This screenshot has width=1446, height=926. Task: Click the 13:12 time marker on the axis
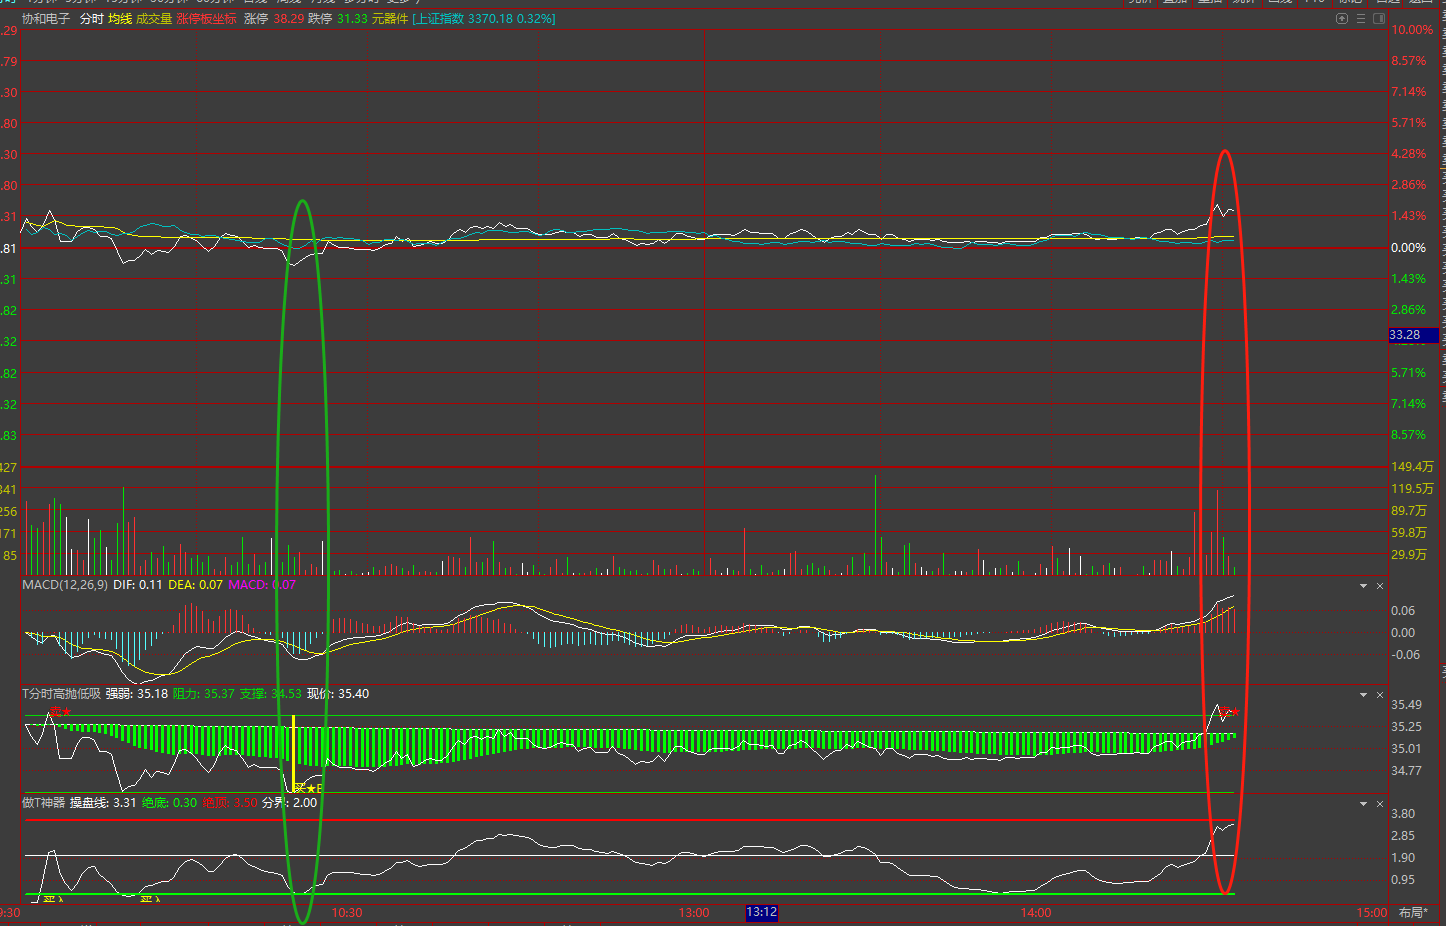coord(762,912)
